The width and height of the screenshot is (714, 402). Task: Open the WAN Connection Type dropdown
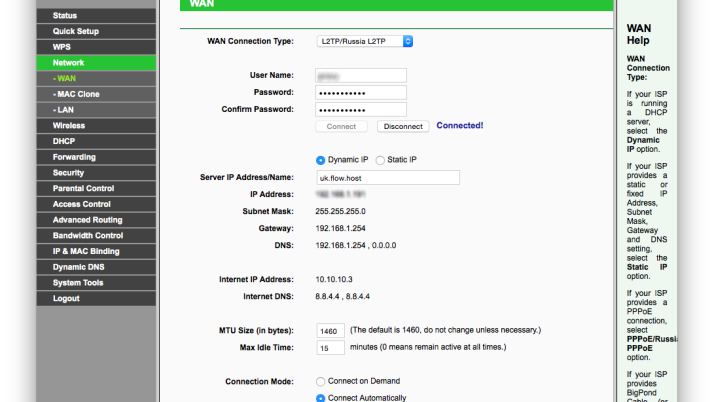point(365,41)
